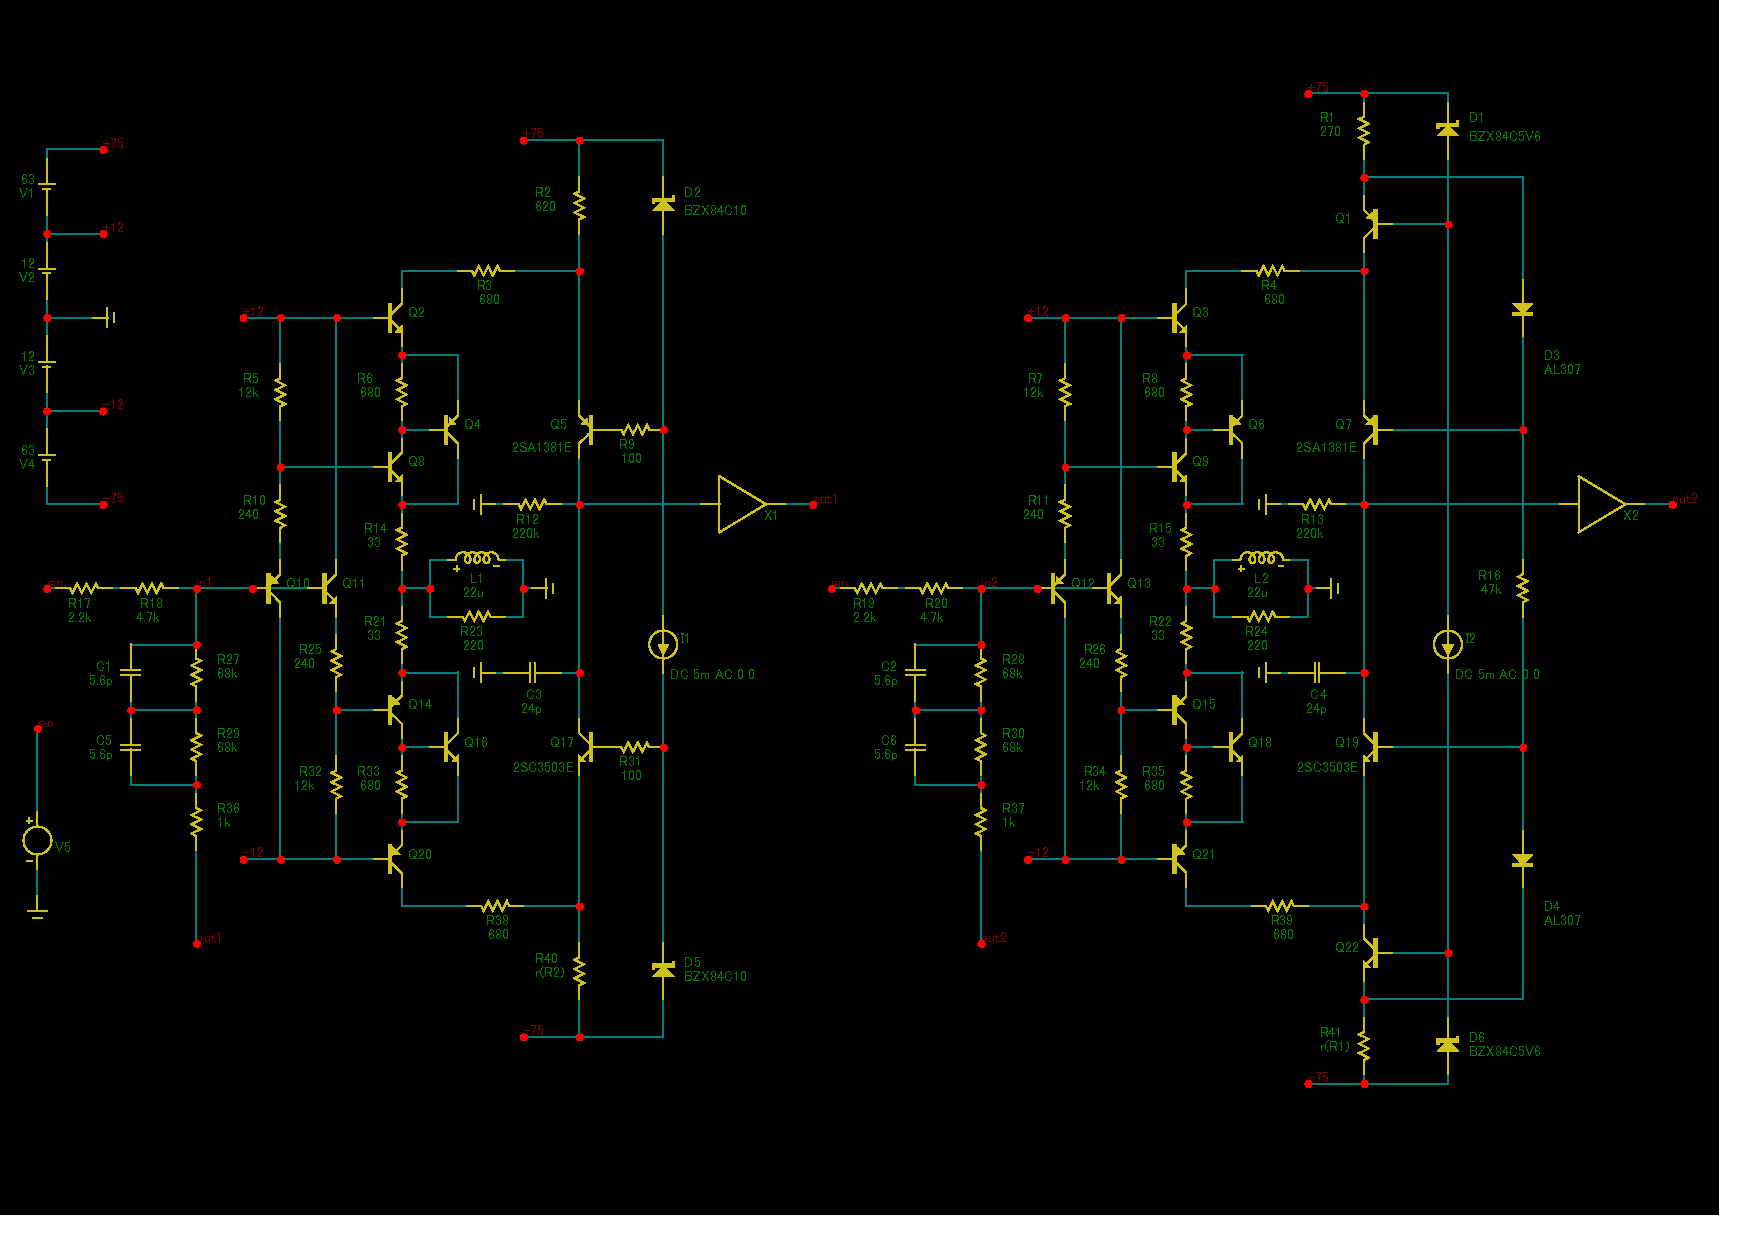Select the Q17 2SC3503E transistor

pyautogui.click(x=586, y=747)
